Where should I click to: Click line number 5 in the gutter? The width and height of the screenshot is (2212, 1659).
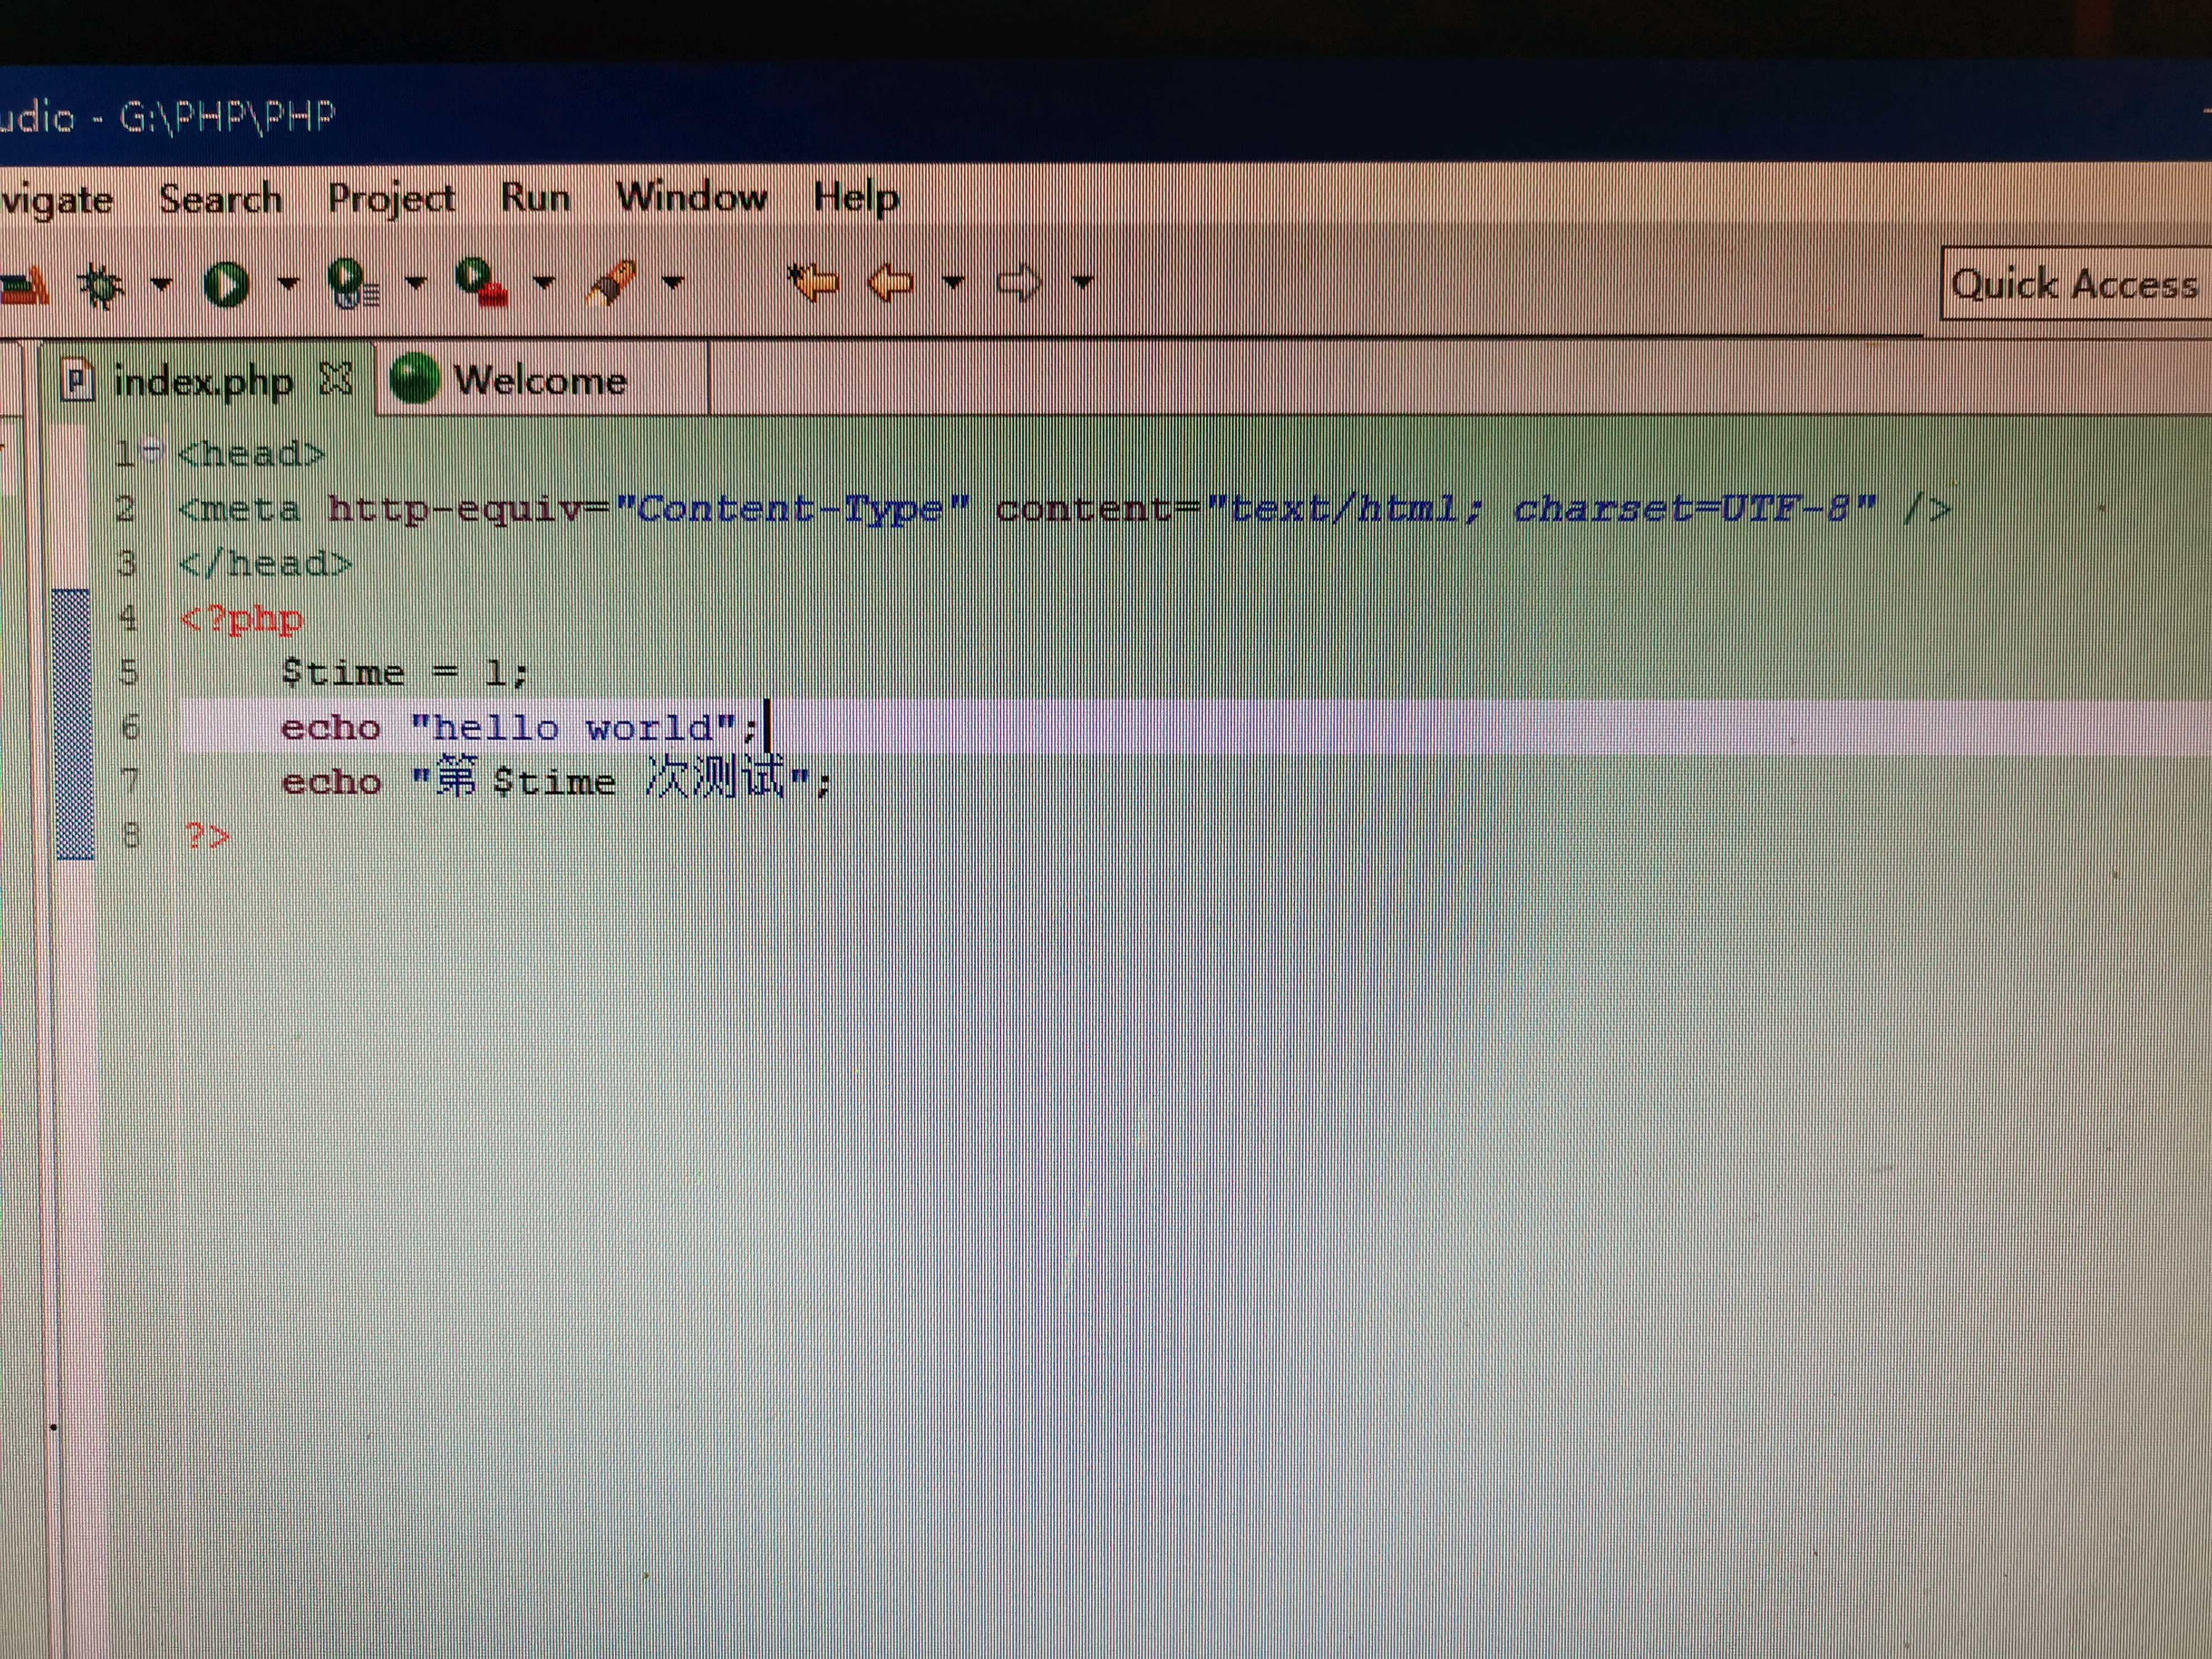(x=128, y=672)
